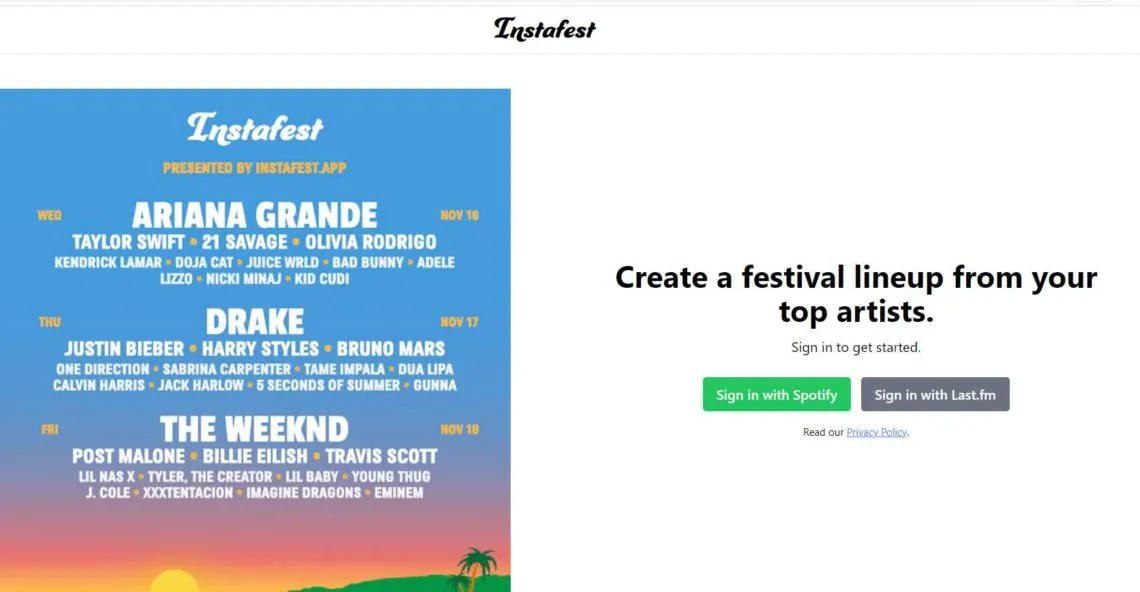Click the NOV 16 date label
1140x592 pixels.
pyautogui.click(x=459, y=215)
